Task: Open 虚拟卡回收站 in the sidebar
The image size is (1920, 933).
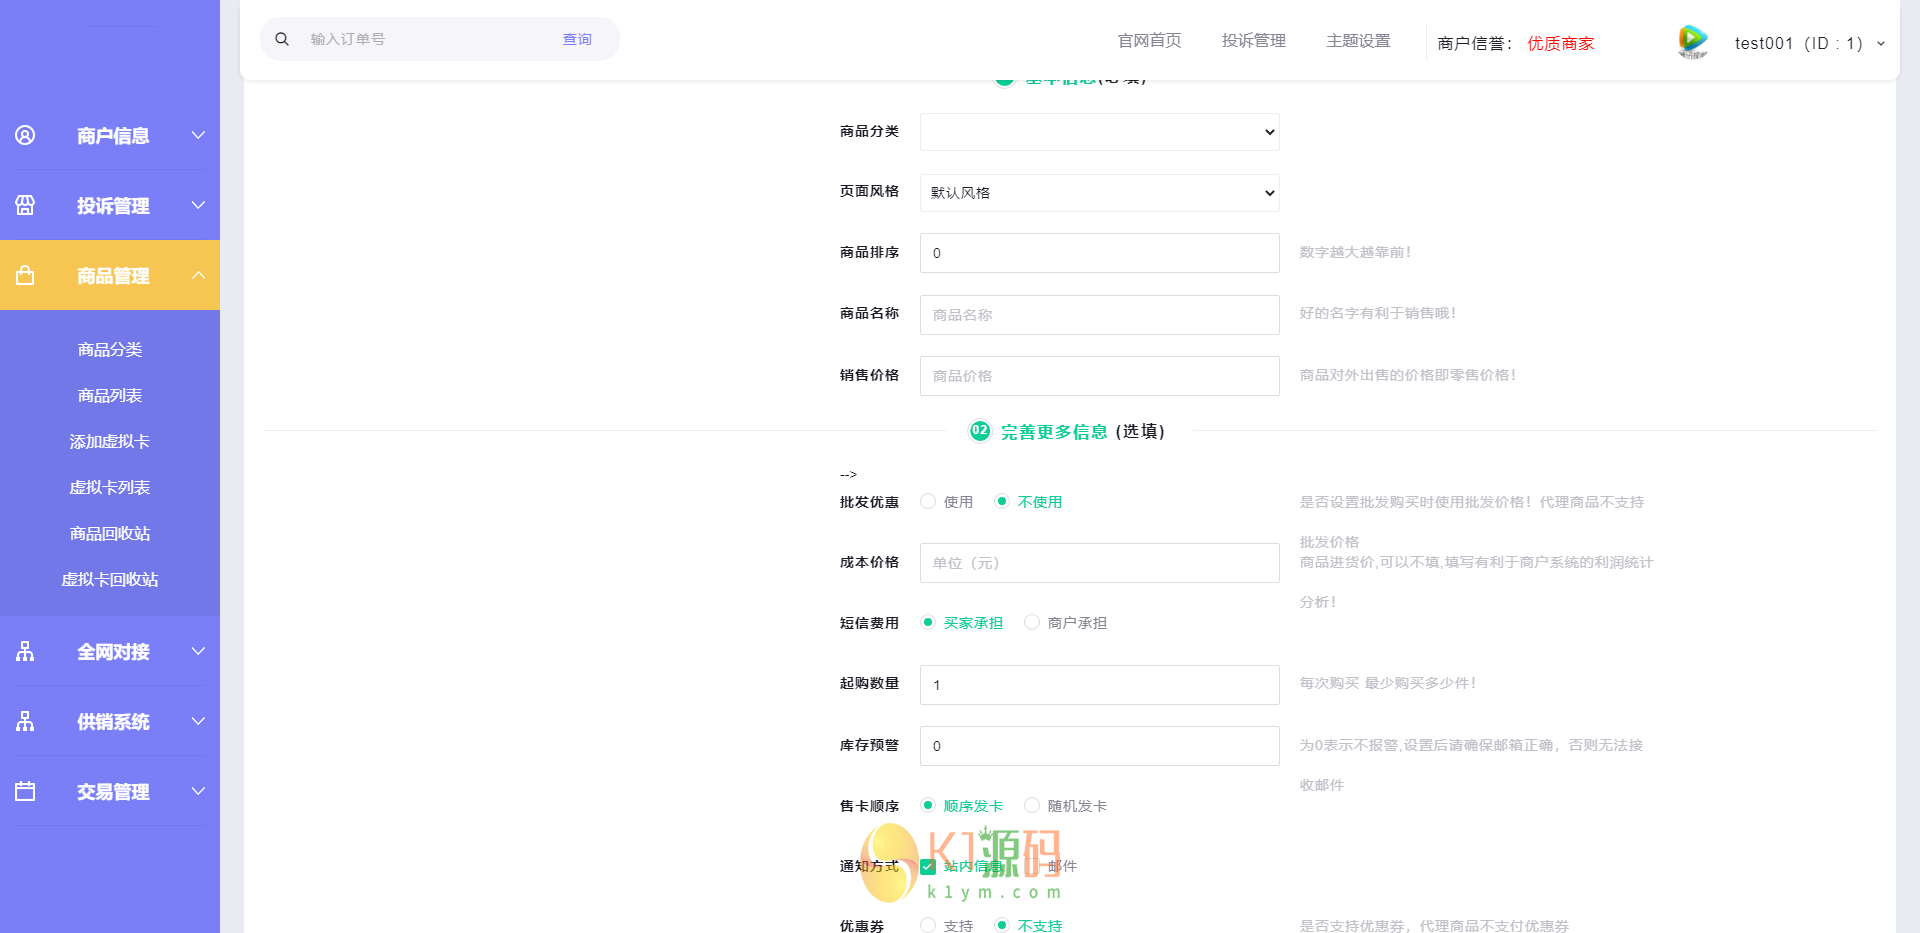Action: pyautogui.click(x=110, y=579)
